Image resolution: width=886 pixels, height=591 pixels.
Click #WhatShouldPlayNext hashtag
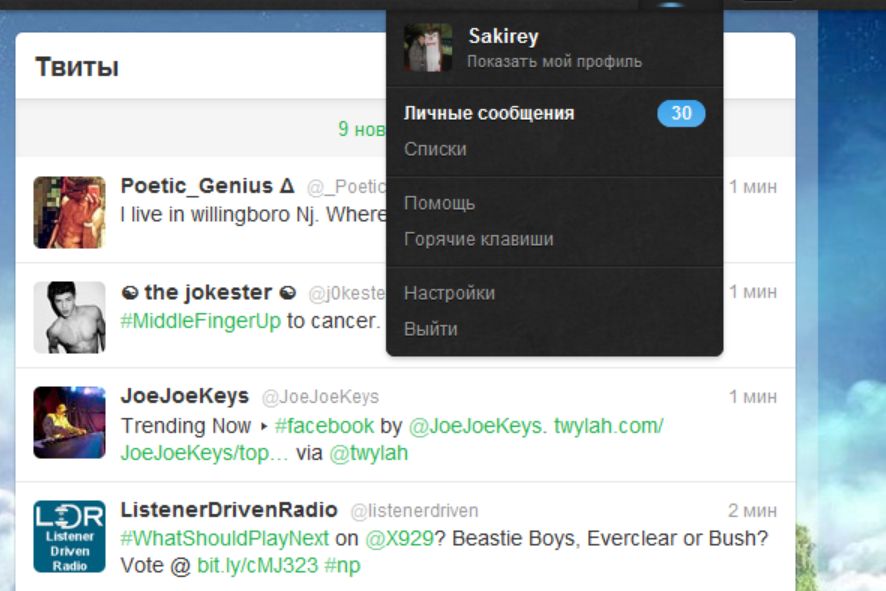click(x=224, y=538)
